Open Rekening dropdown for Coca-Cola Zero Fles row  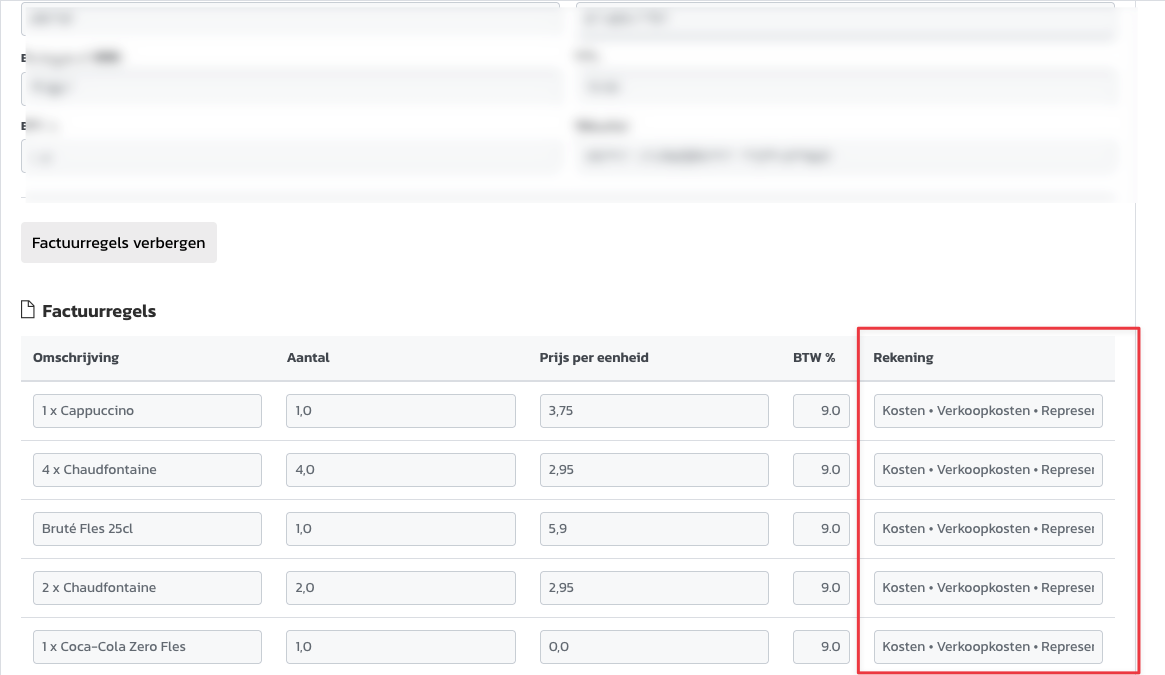987,647
